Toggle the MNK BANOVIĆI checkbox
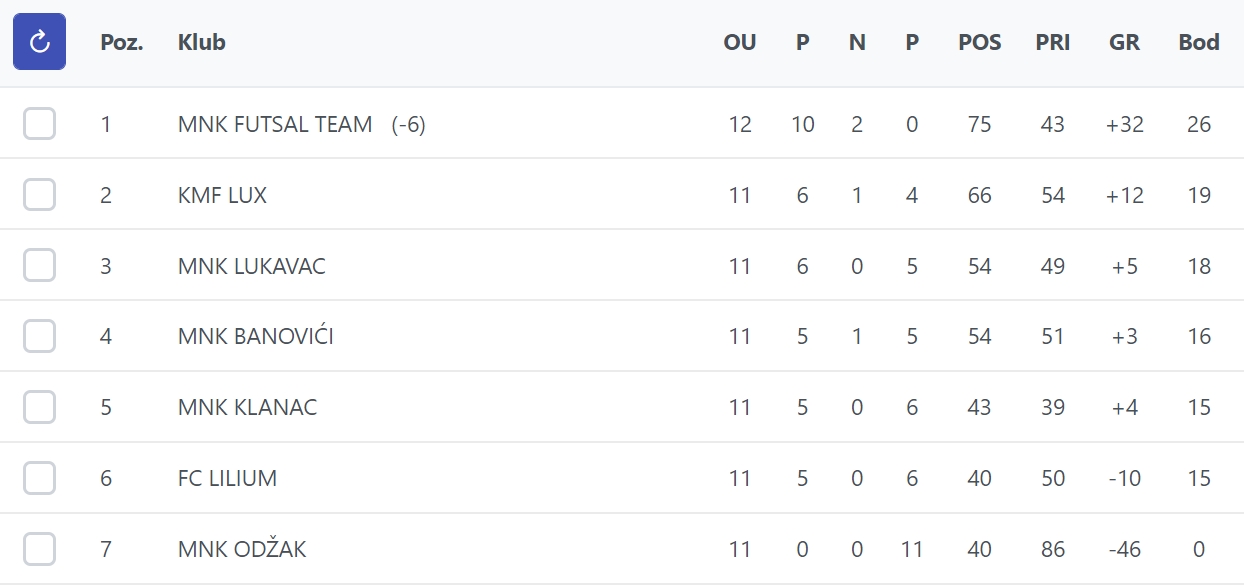Viewport: 1244px width, 585px height. [x=39, y=336]
